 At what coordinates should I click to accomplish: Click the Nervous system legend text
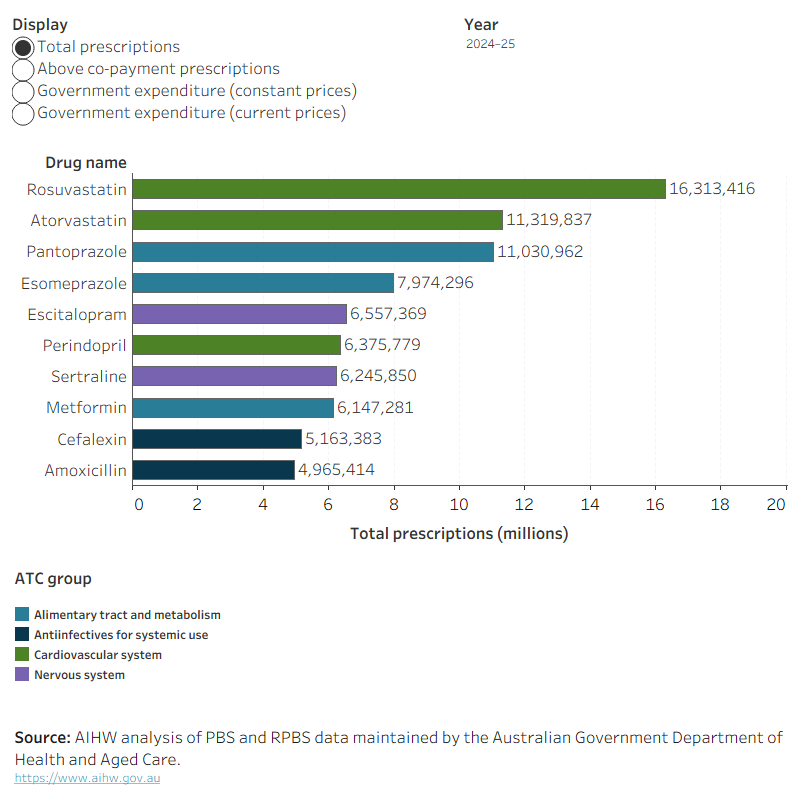pyautogui.click(x=80, y=674)
